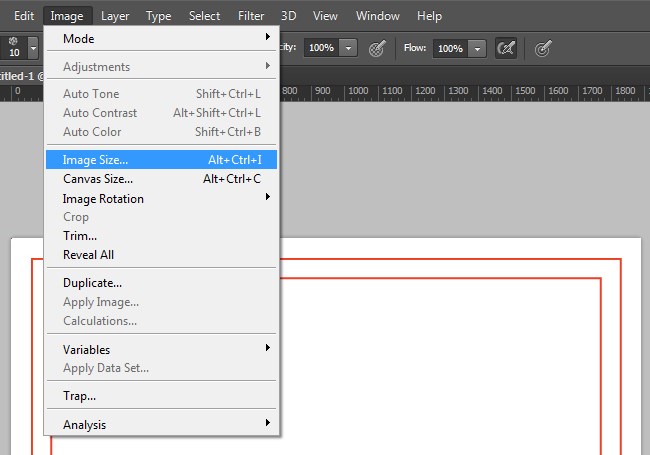650x455 pixels.
Task: Open the Flow slider dropdown arrow
Action: [477, 48]
